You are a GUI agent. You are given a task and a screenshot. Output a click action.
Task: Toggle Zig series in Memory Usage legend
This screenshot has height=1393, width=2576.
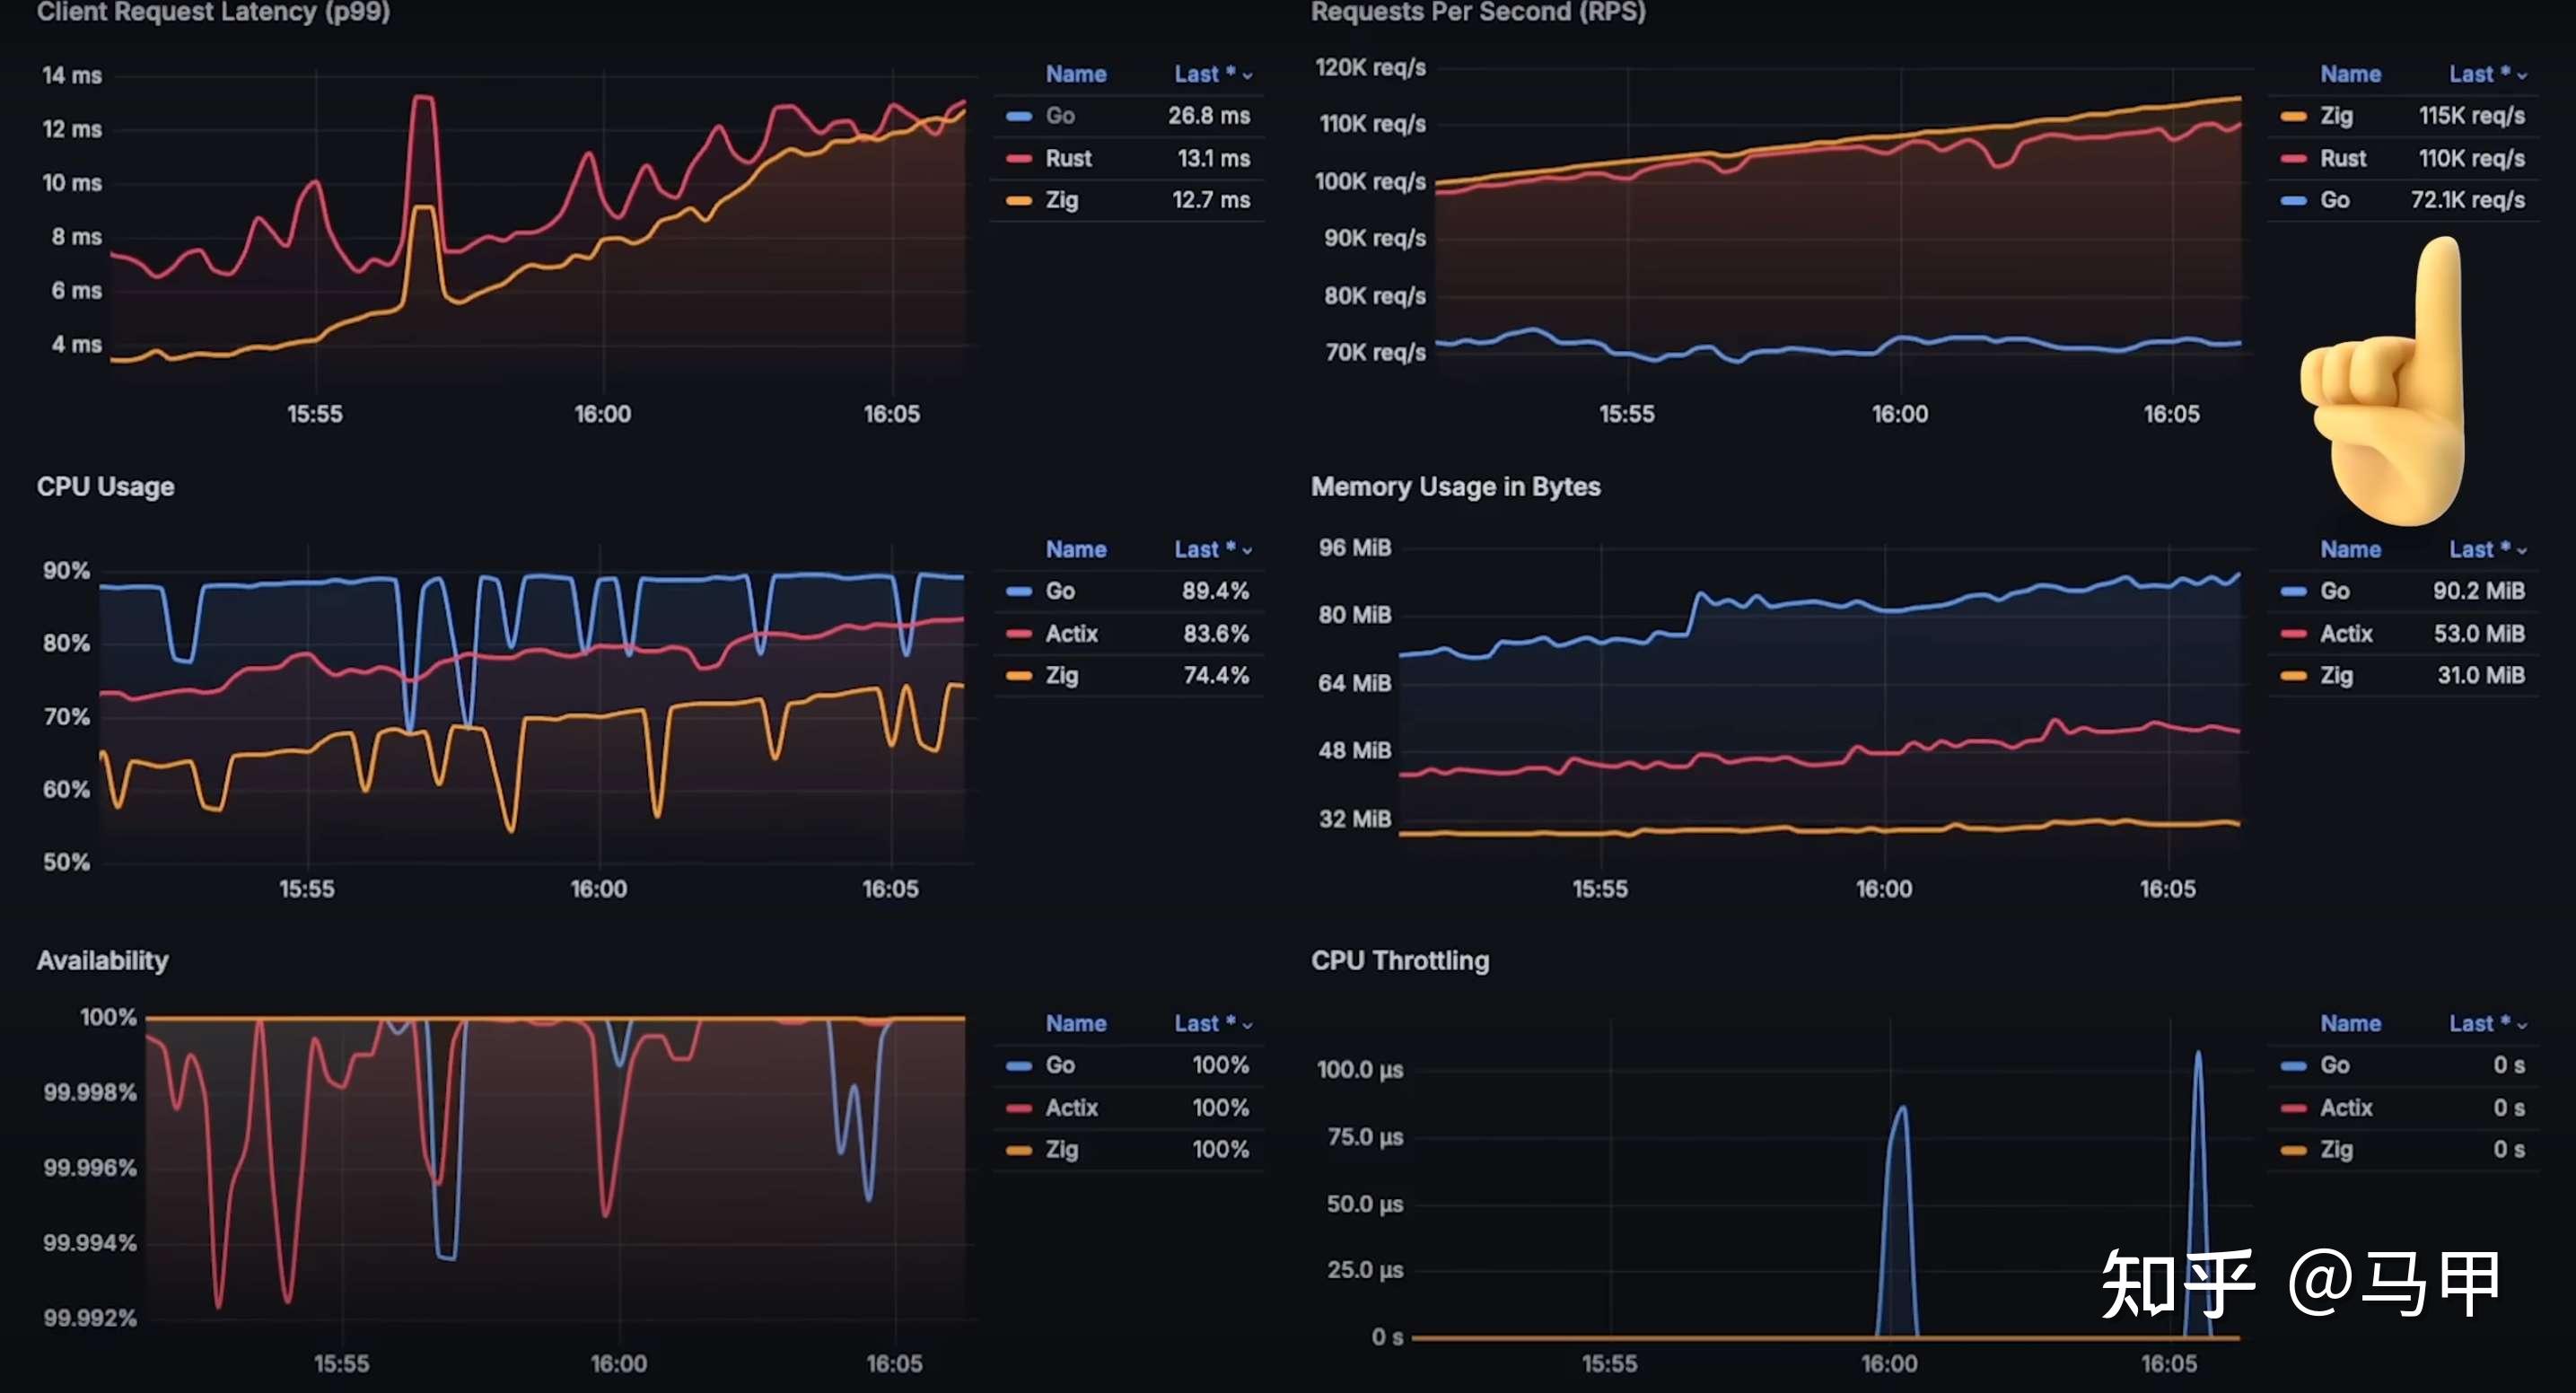[x=2336, y=676]
